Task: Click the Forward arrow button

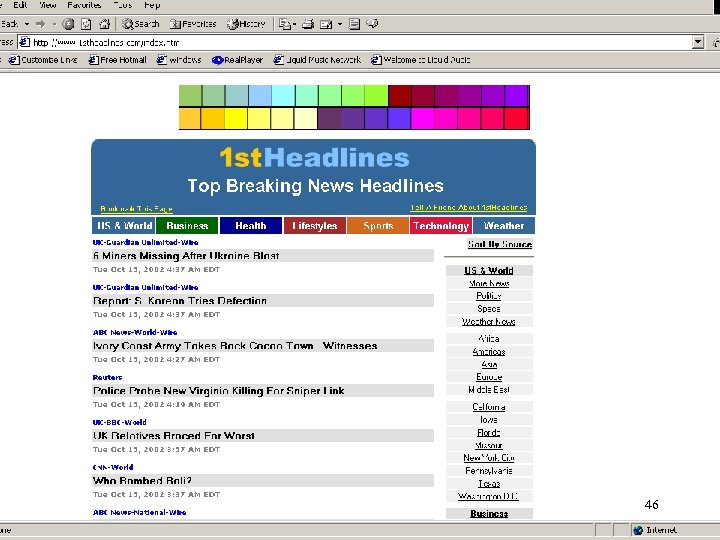Action: click(x=40, y=23)
